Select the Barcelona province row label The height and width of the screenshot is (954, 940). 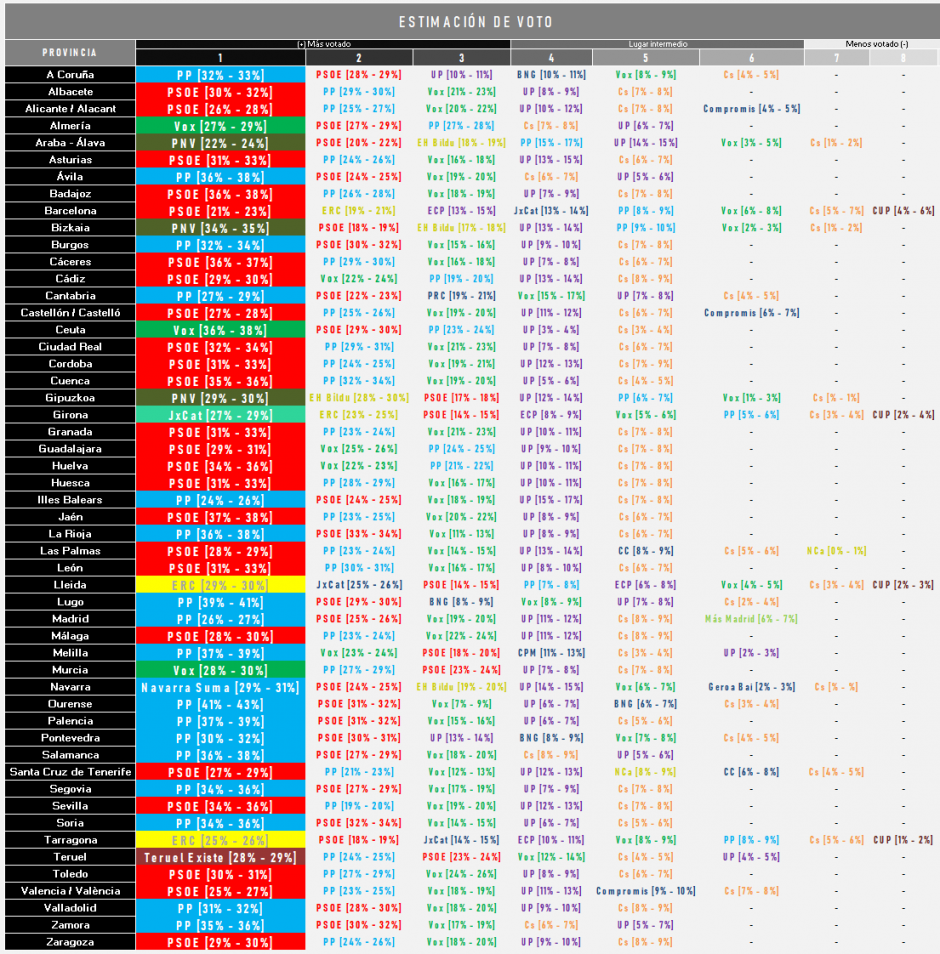(x=70, y=211)
